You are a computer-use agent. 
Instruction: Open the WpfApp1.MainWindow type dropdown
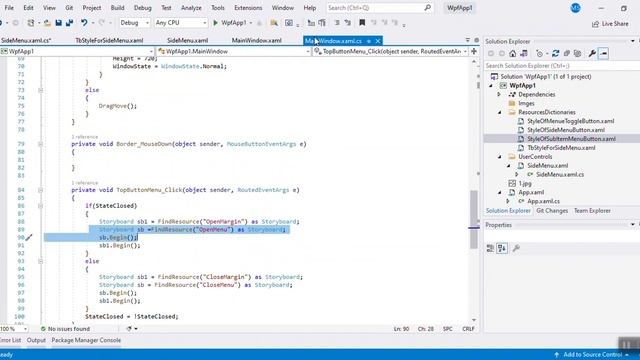(233, 51)
